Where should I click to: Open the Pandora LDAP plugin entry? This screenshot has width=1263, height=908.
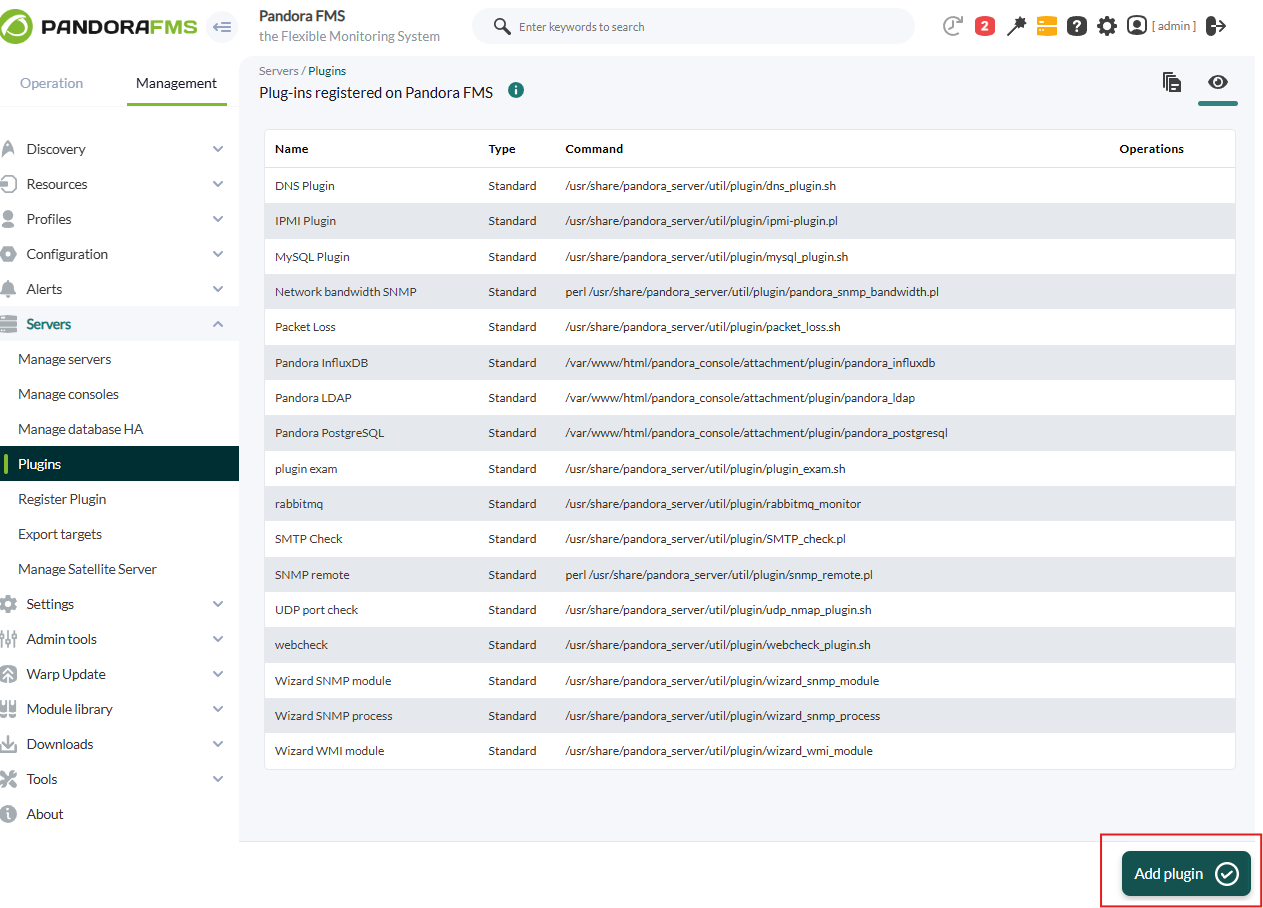point(313,398)
